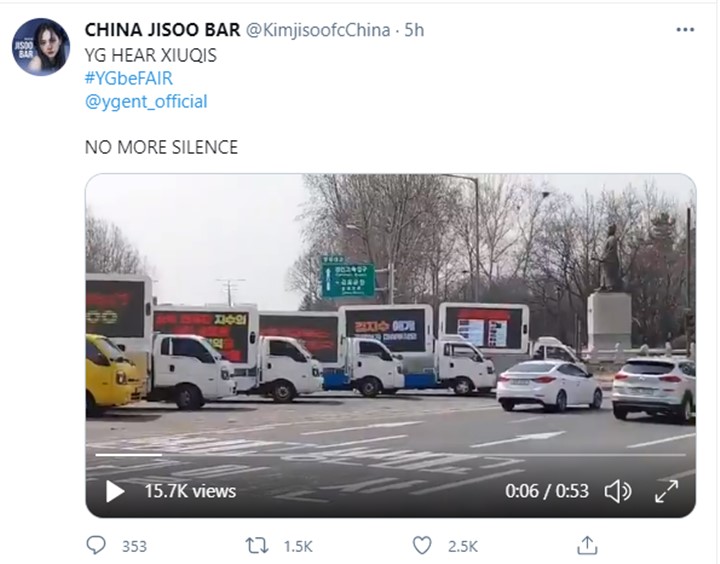Image resolution: width=720 pixels, height=564 pixels.
Task: Click the video frame showing trucks
Action: click(x=391, y=321)
